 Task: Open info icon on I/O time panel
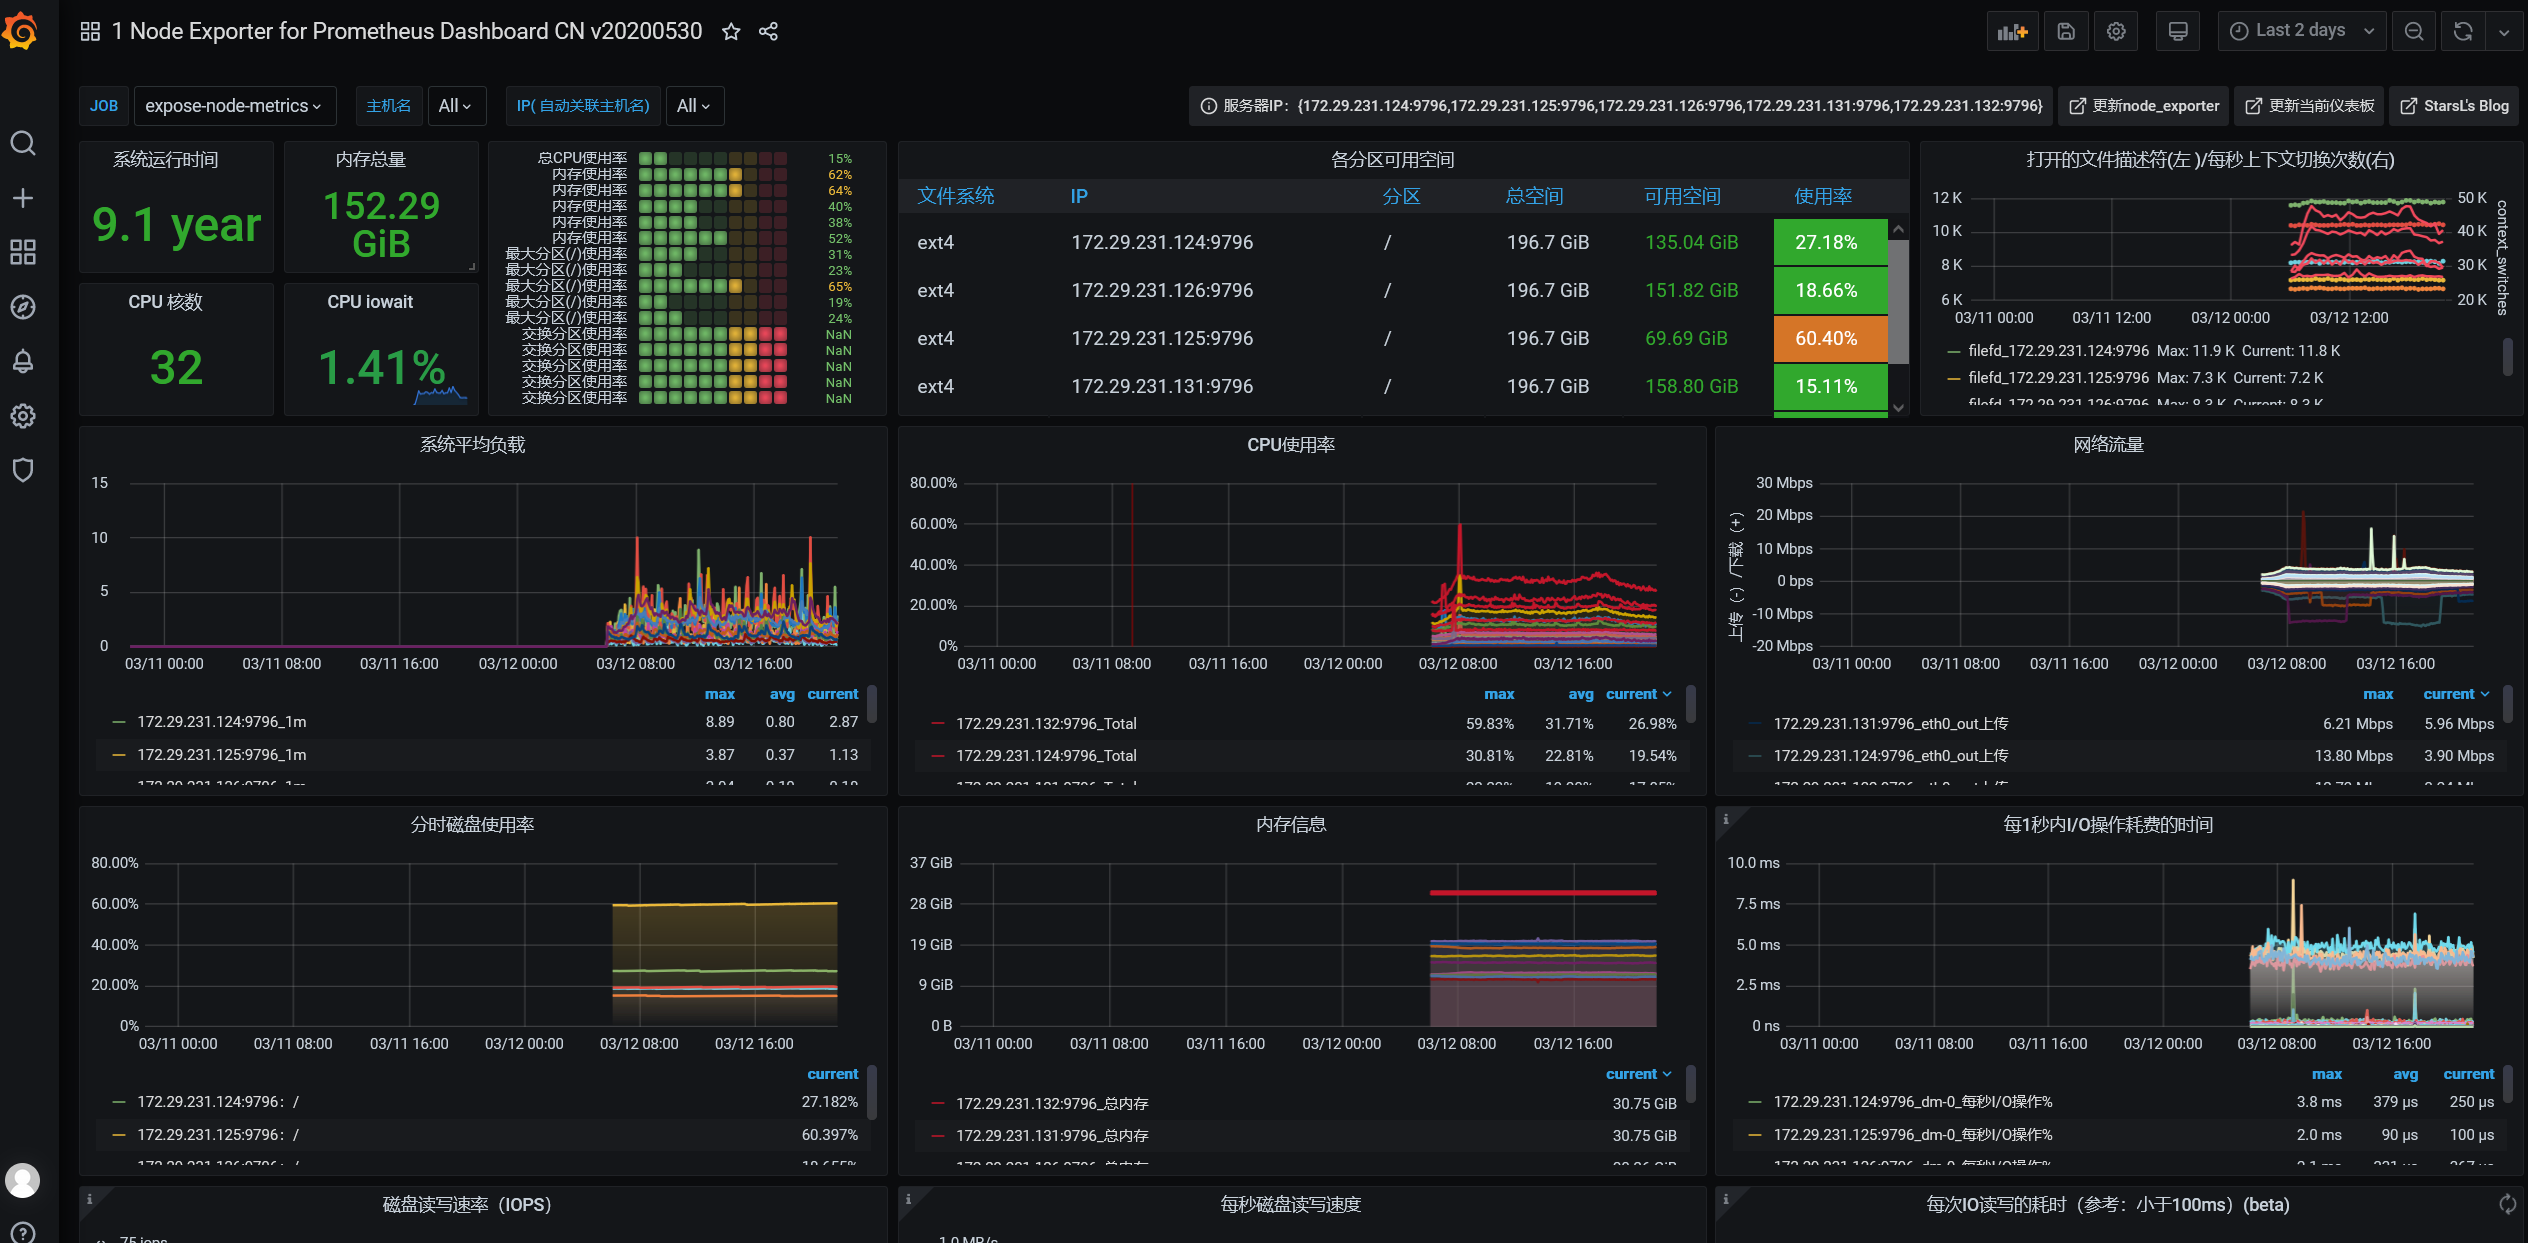coord(1725,819)
